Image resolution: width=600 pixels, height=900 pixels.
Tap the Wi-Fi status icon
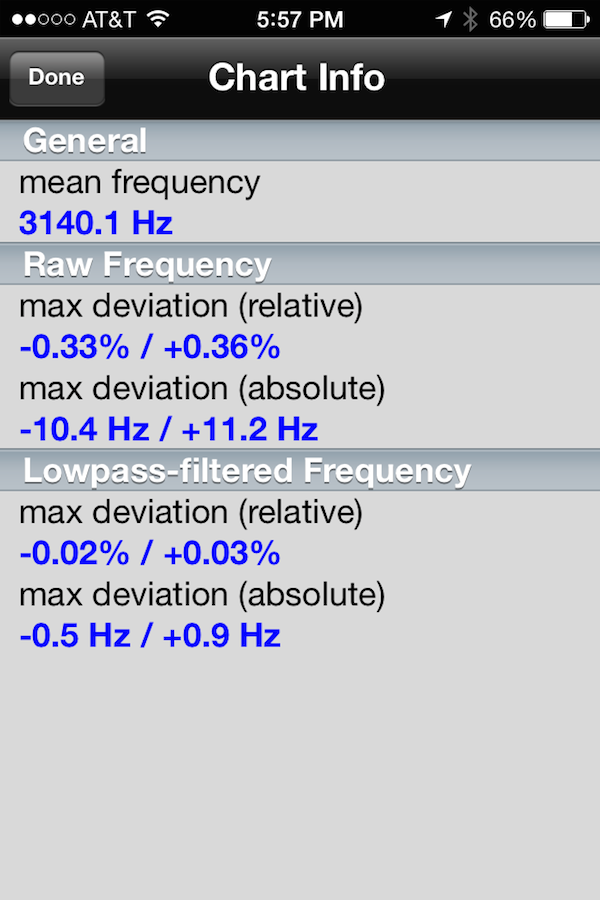click(157, 20)
